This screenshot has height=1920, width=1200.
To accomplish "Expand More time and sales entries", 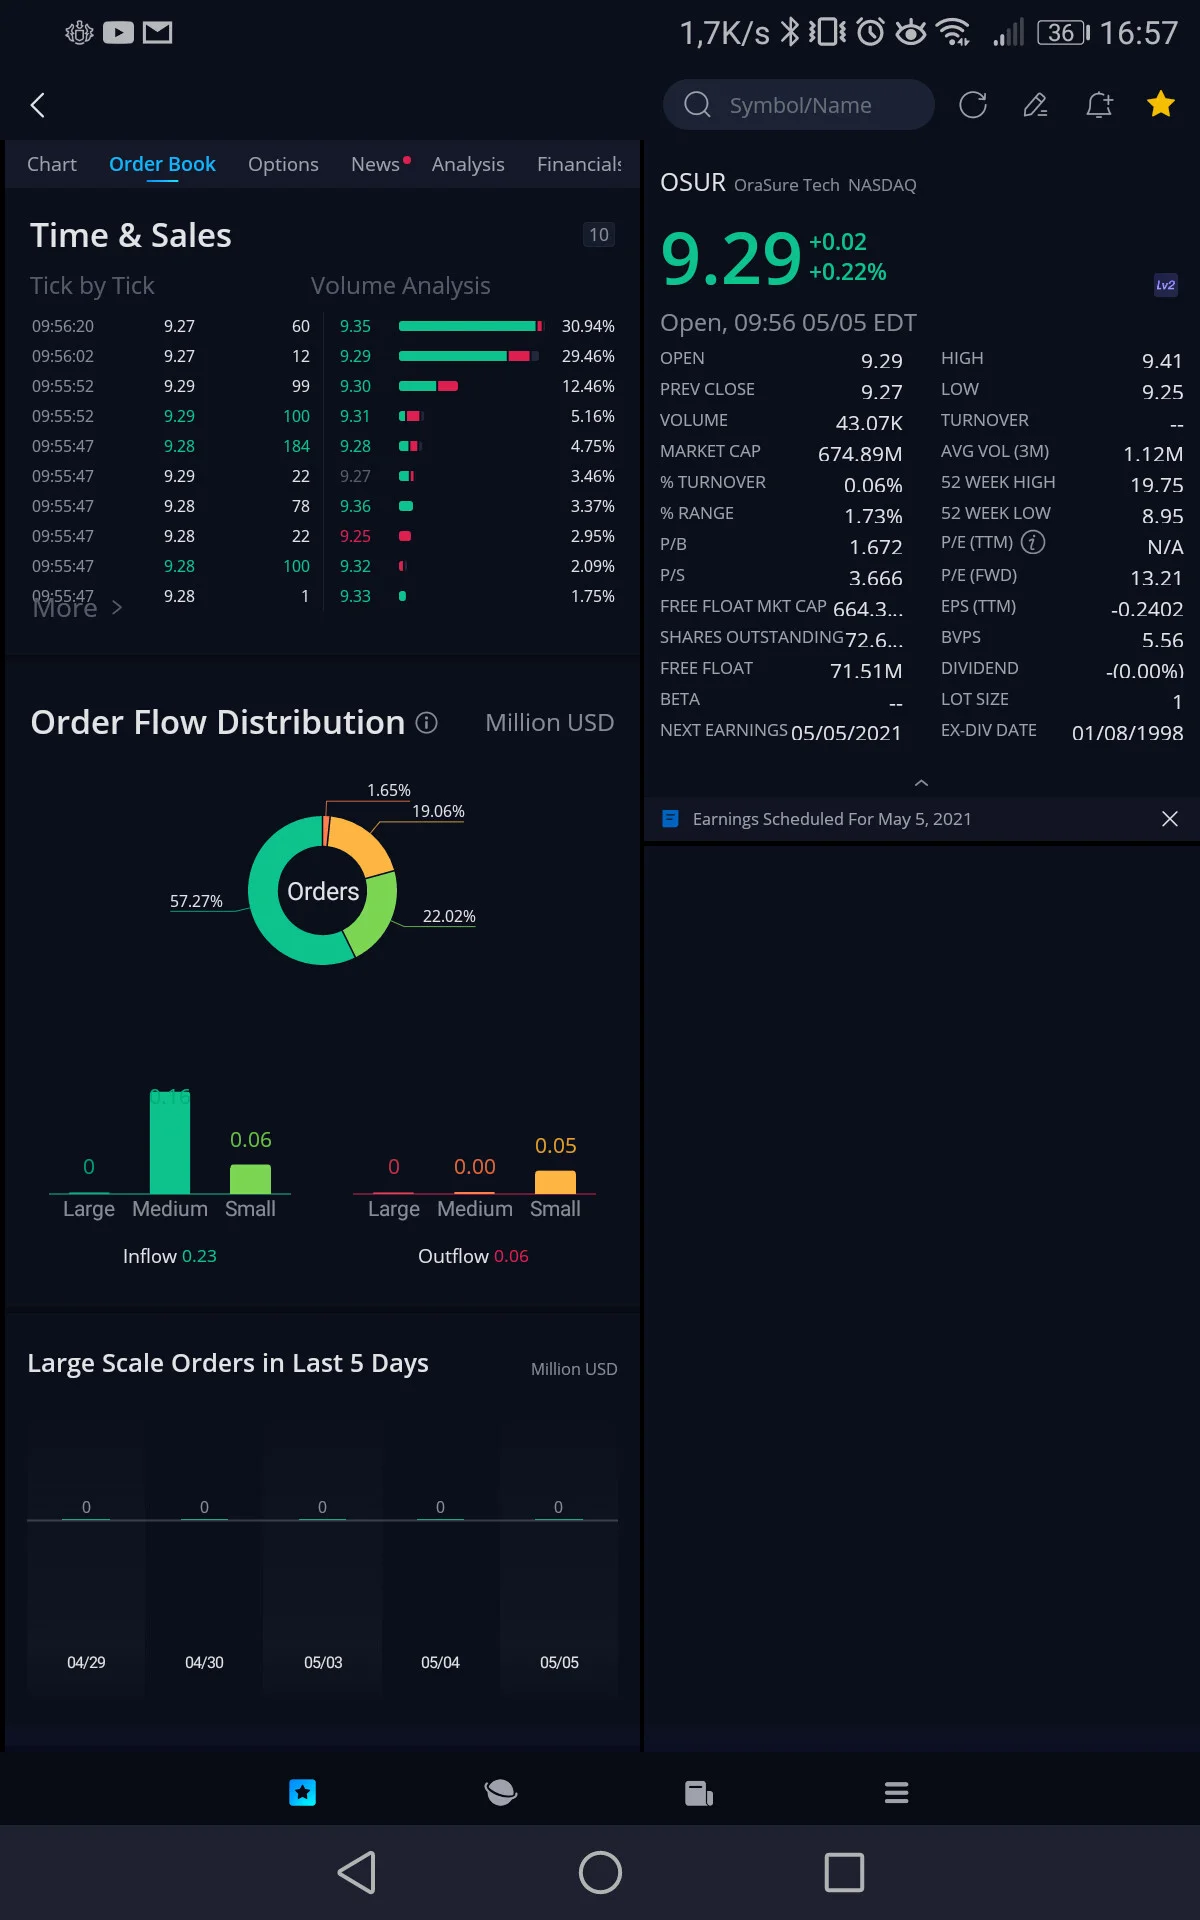I will [x=77, y=608].
